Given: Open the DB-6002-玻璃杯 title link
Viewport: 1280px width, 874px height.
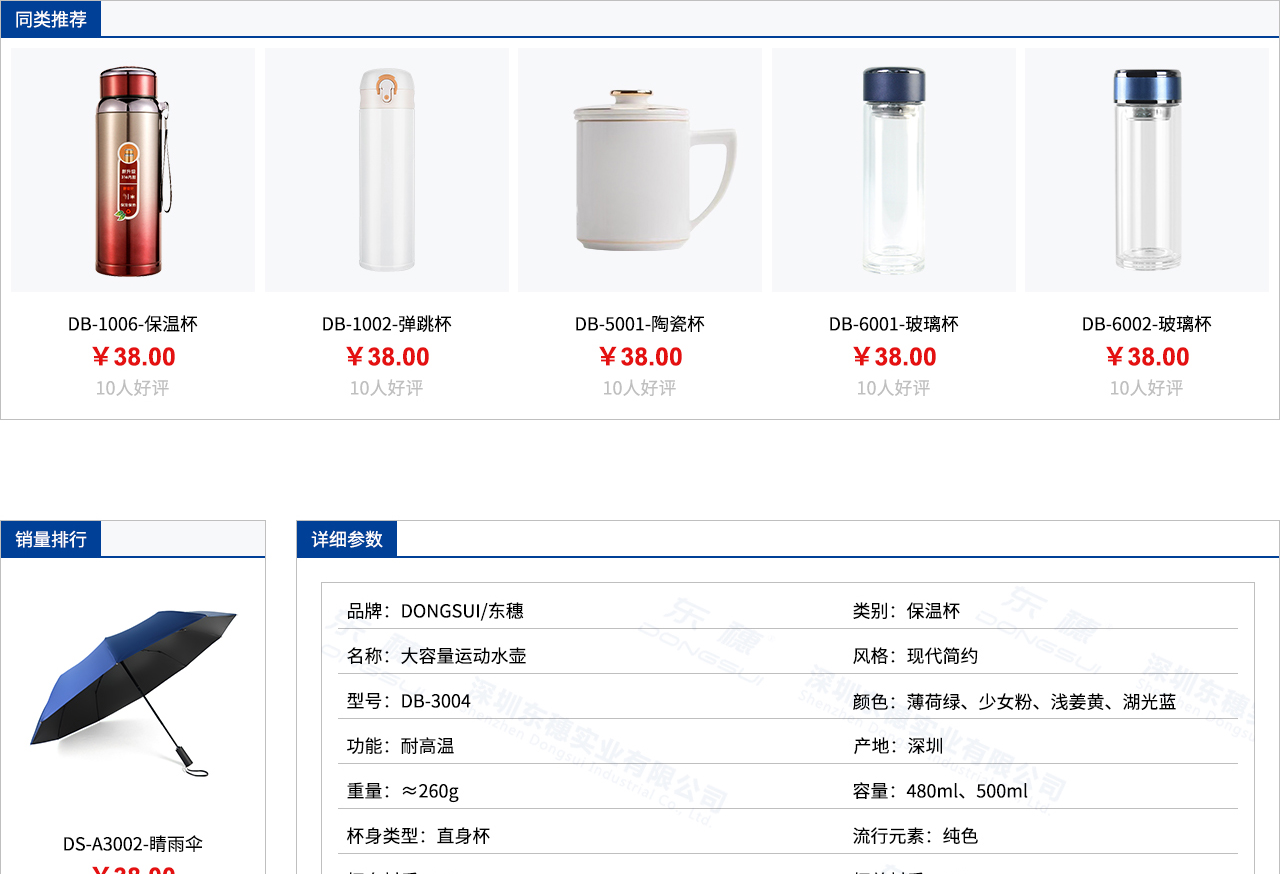Looking at the screenshot, I should click(1147, 324).
